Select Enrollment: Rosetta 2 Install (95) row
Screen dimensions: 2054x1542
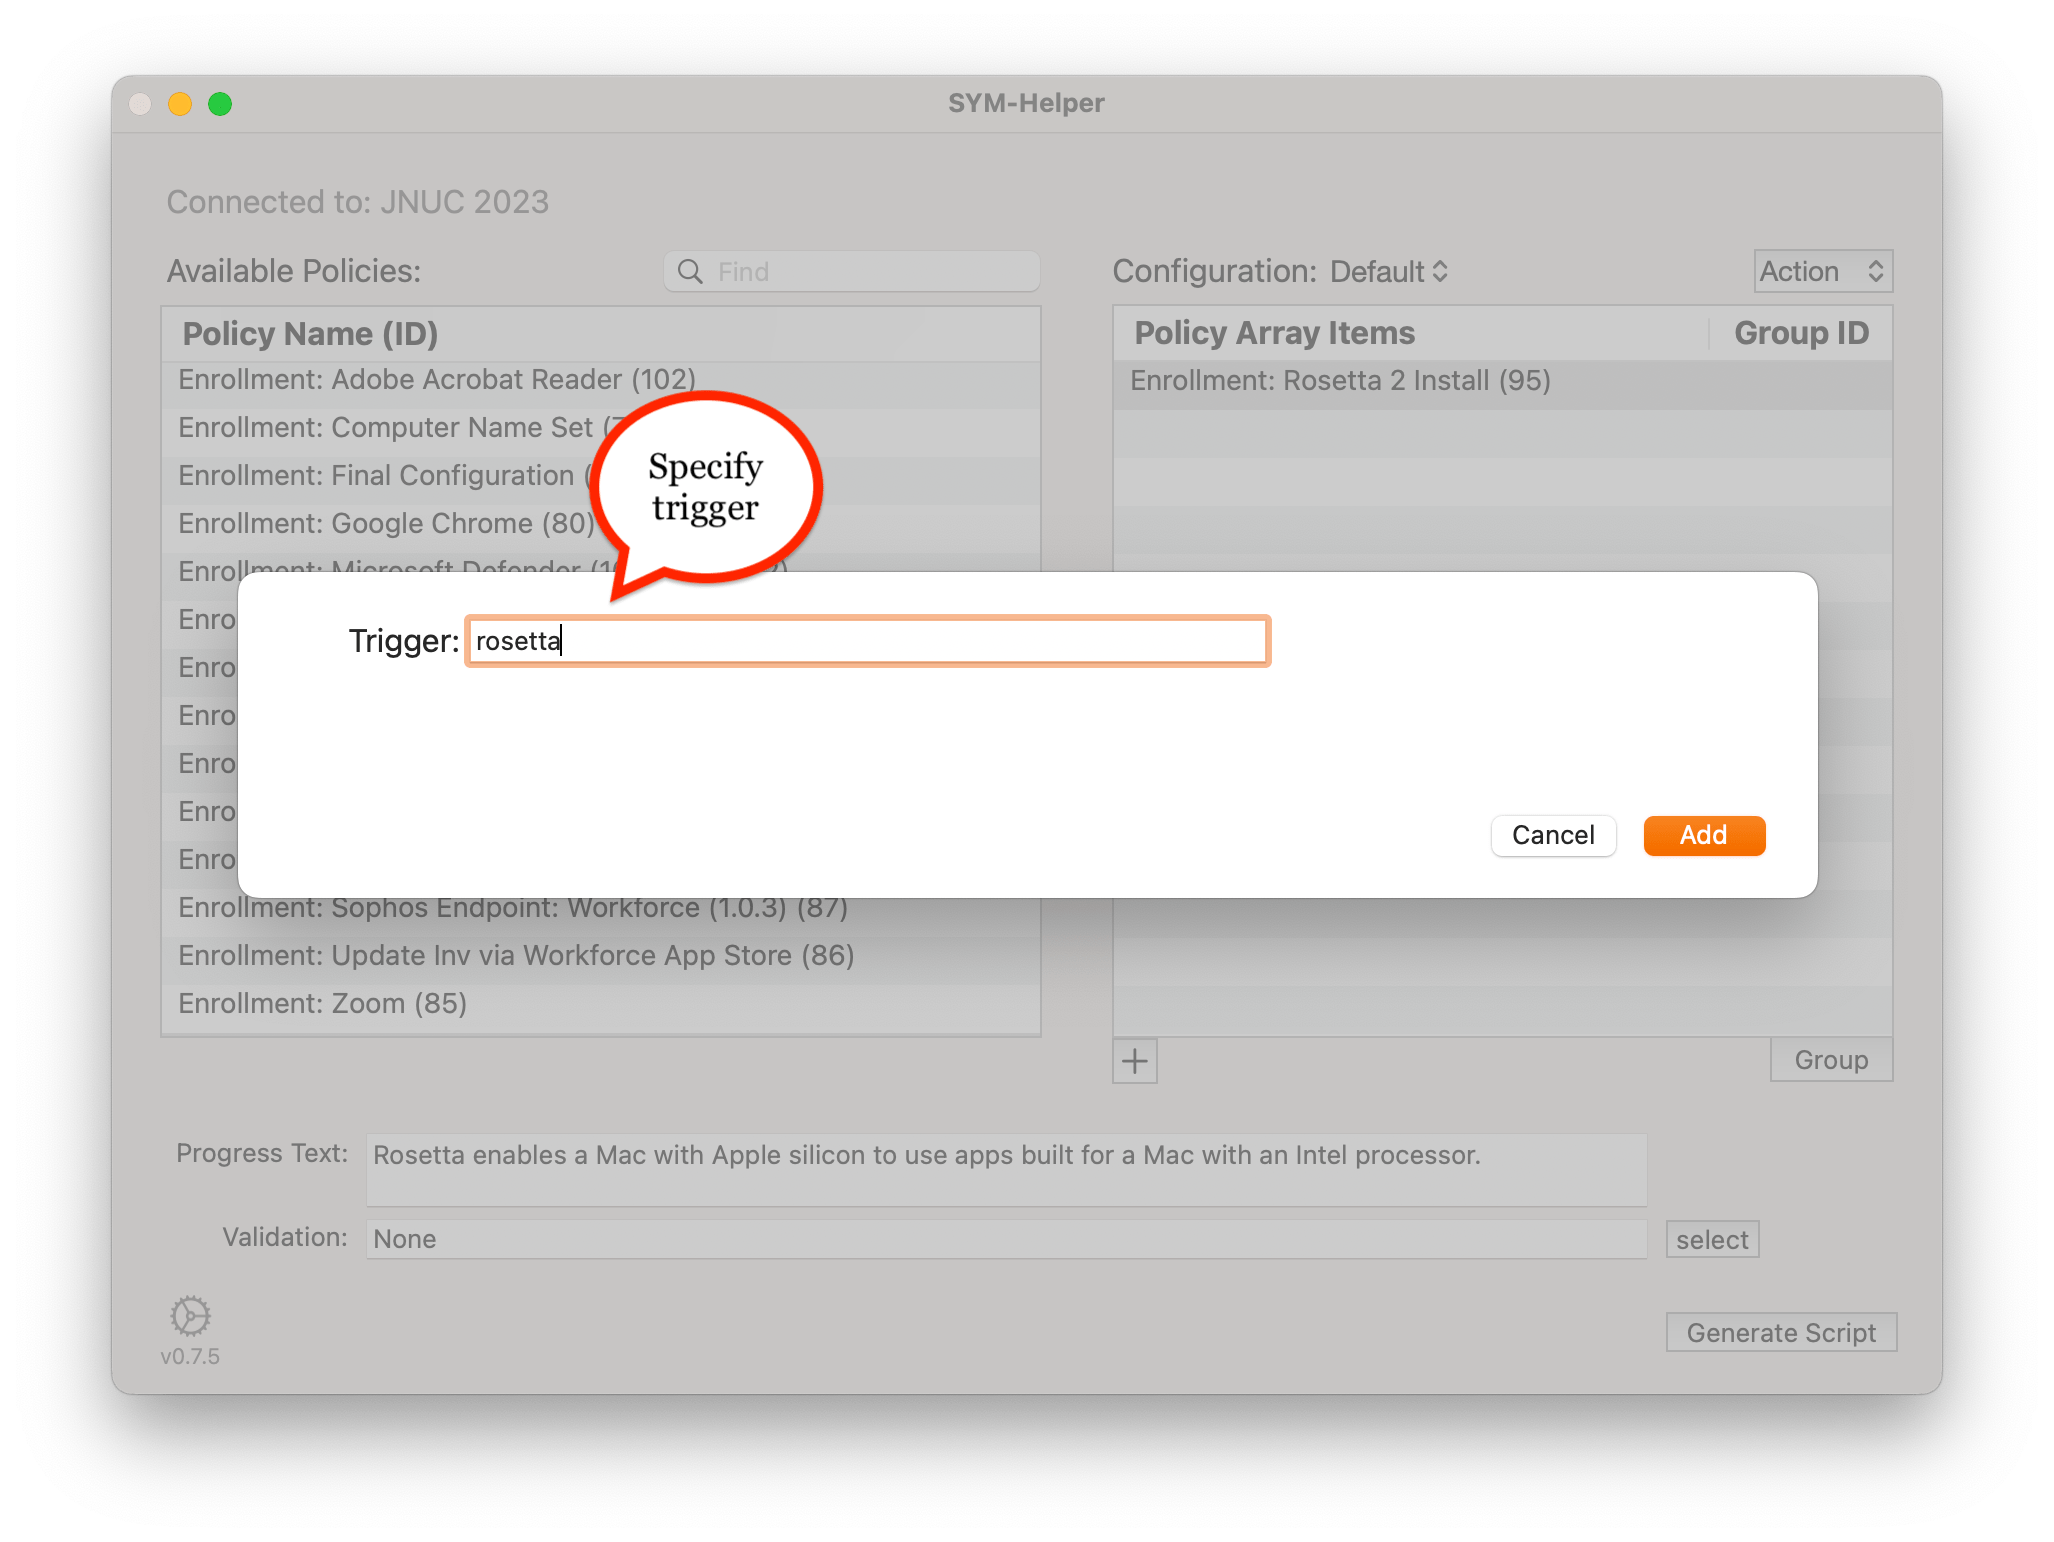(1340, 381)
